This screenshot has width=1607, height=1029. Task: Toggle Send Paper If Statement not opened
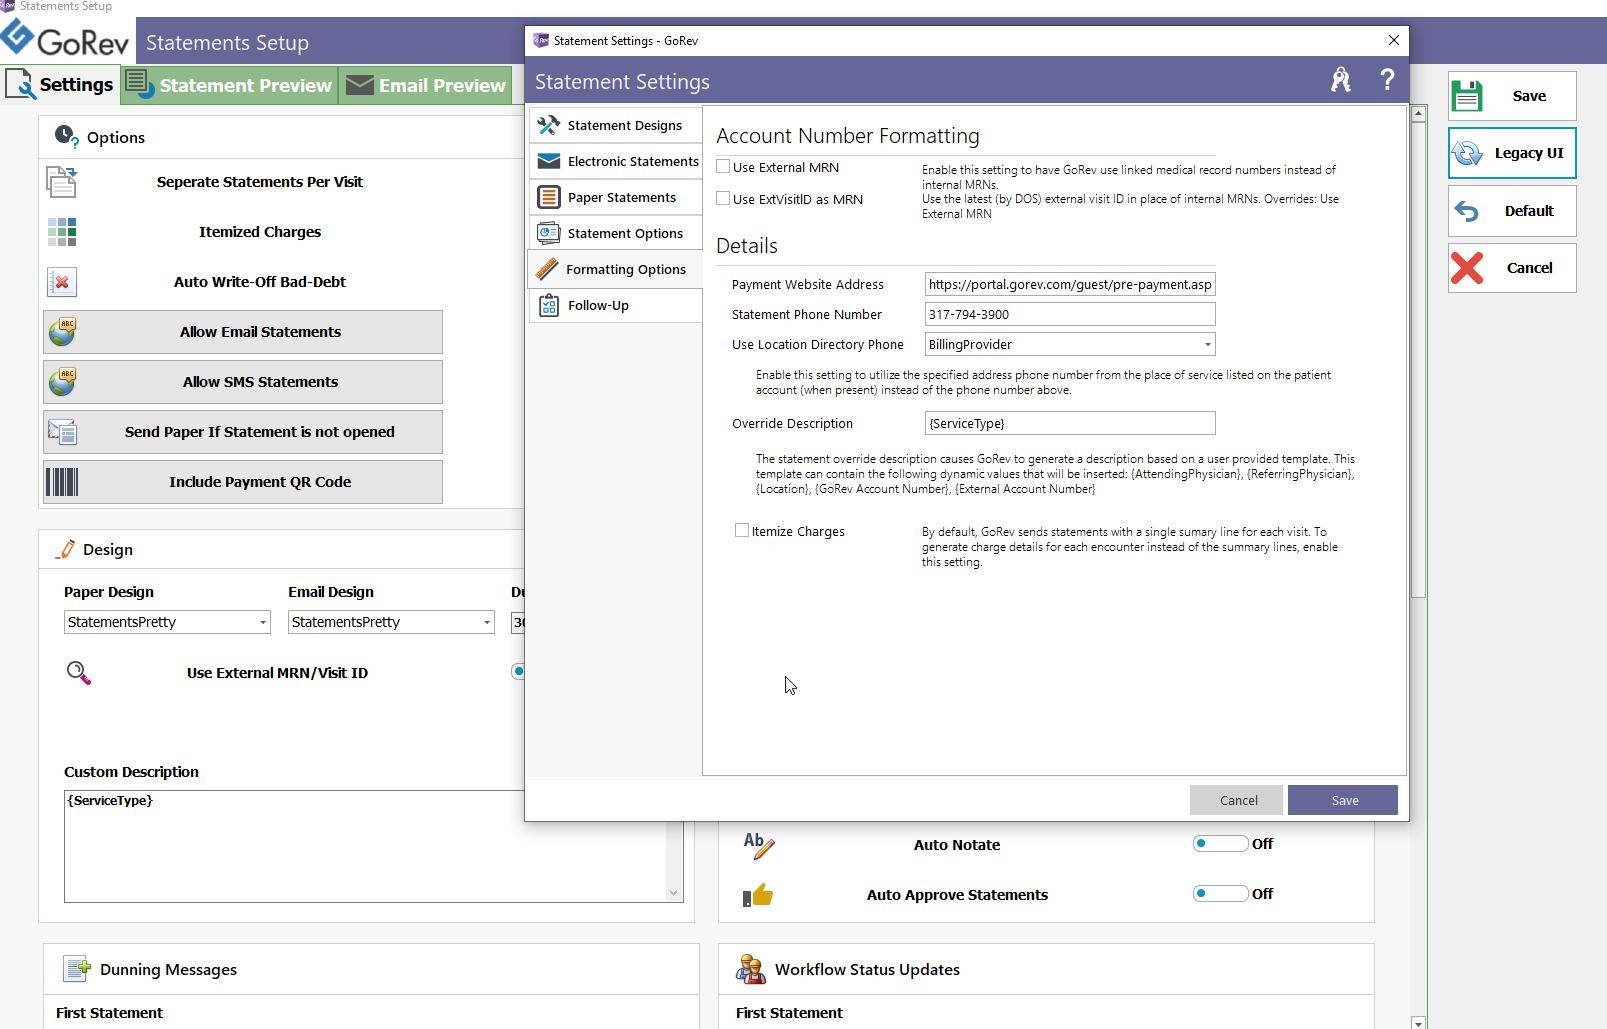click(x=243, y=432)
